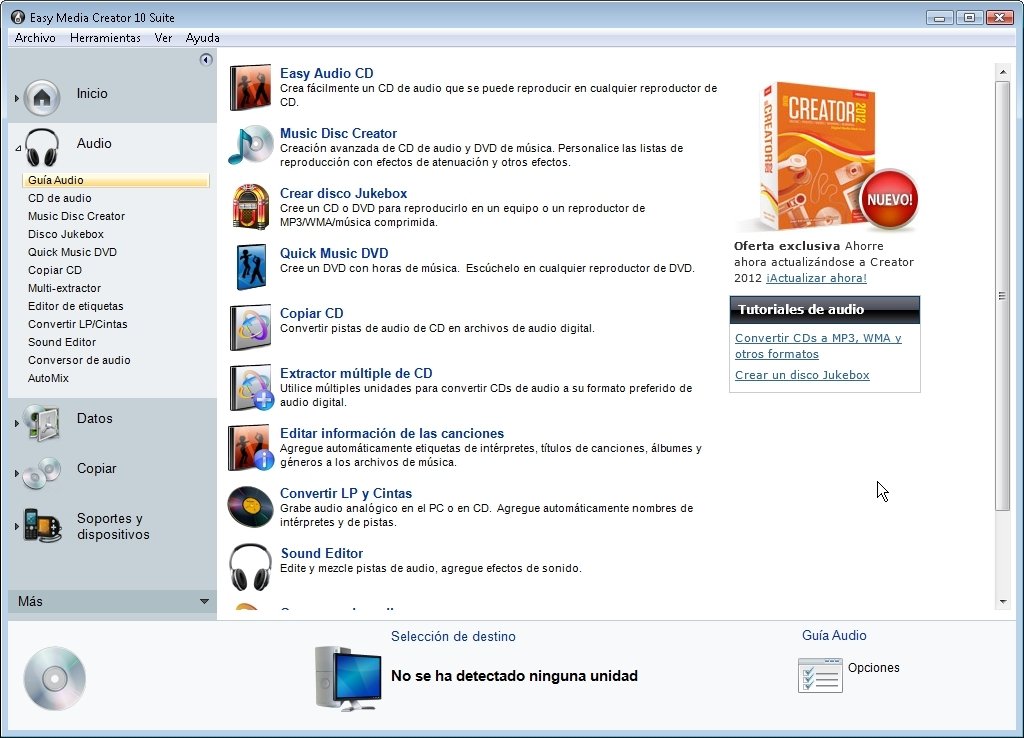Open the Más dropdown
Image resolution: width=1024 pixels, height=738 pixels.
click(112, 601)
